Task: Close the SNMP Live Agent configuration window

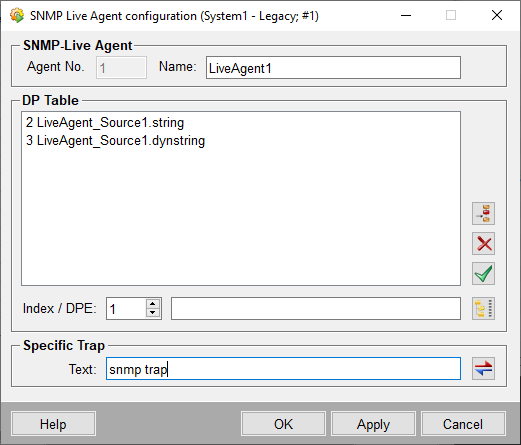Action: 497,15
